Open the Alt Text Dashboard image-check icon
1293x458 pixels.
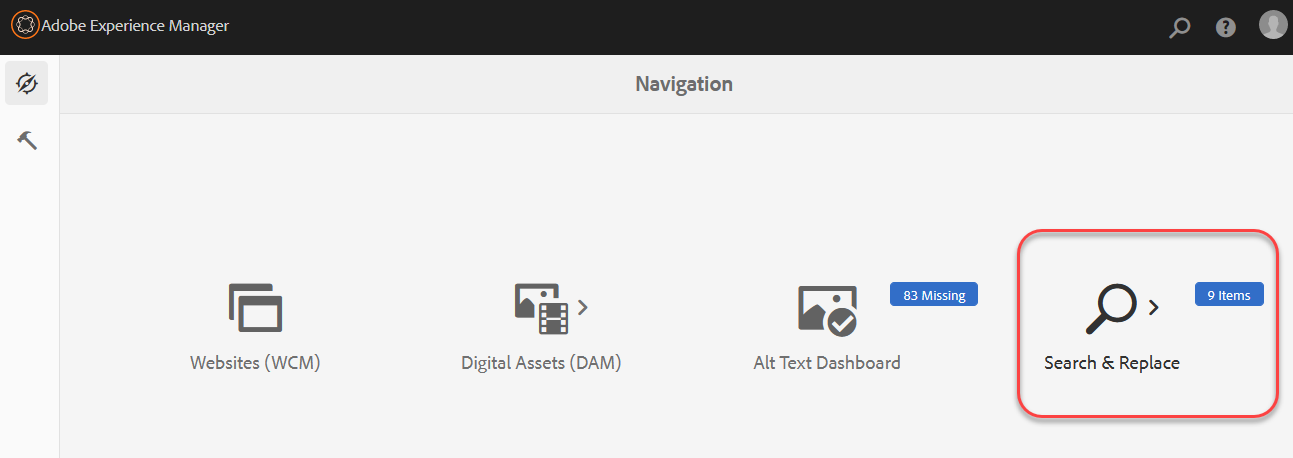[827, 311]
